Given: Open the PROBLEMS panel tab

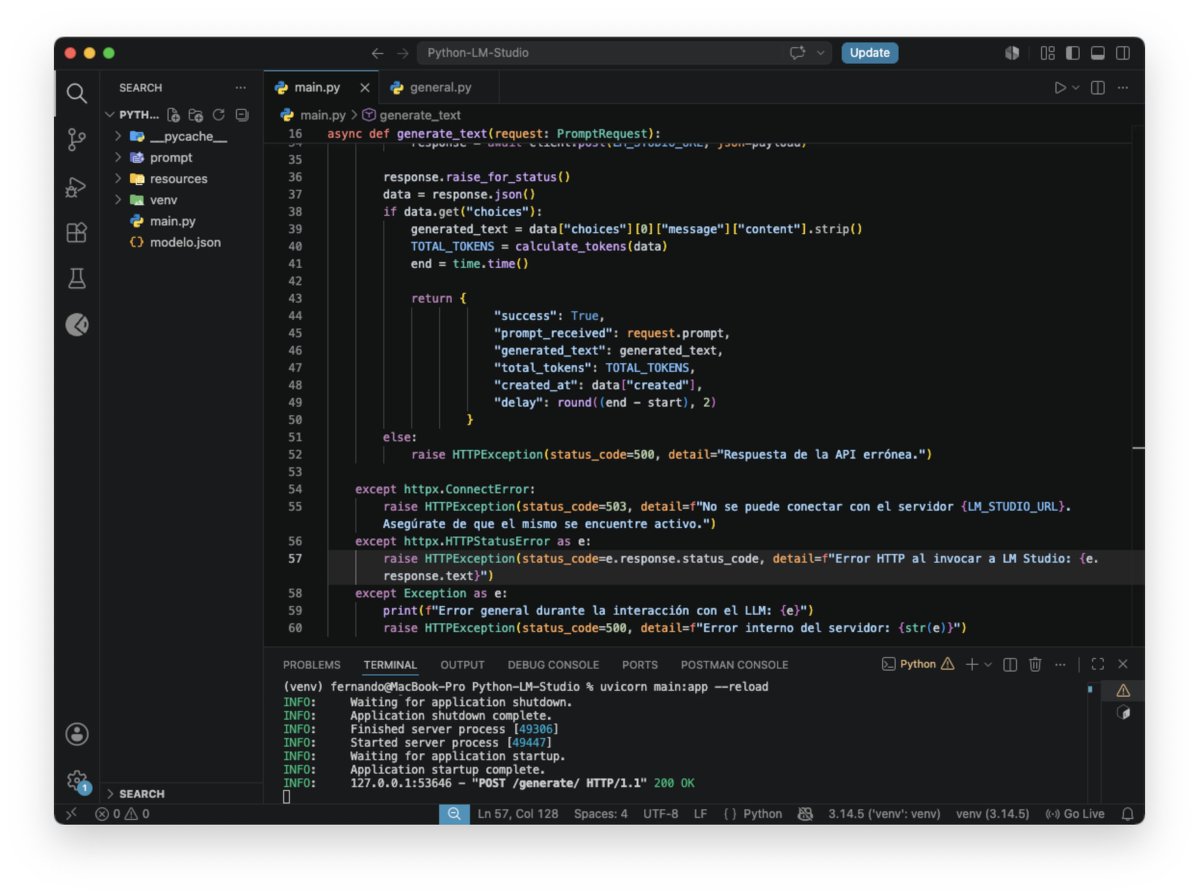Looking at the screenshot, I should click(x=311, y=665).
